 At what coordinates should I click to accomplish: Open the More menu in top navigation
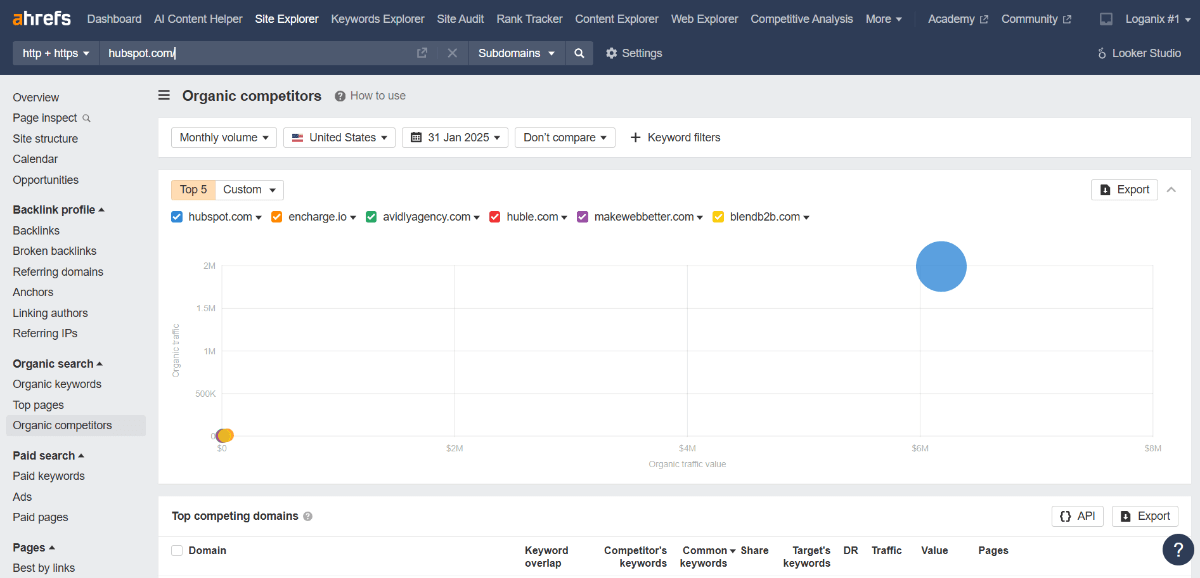pyautogui.click(x=884, y=19)
